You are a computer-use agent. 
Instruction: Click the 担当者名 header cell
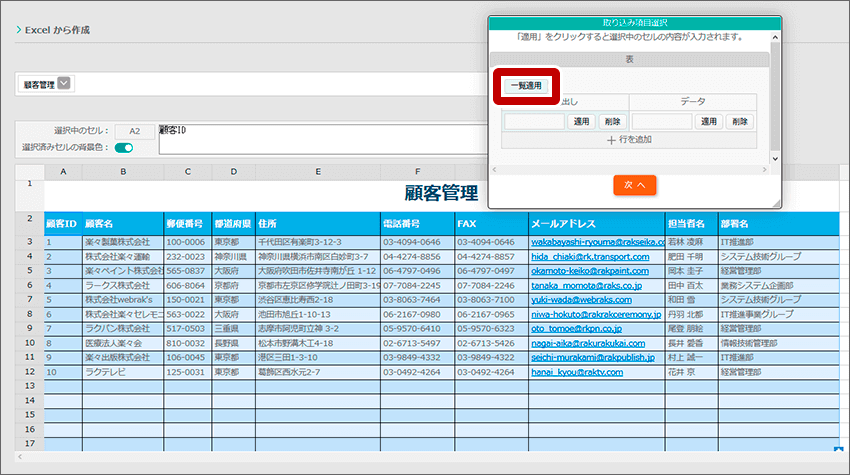[x=692, y=223]
